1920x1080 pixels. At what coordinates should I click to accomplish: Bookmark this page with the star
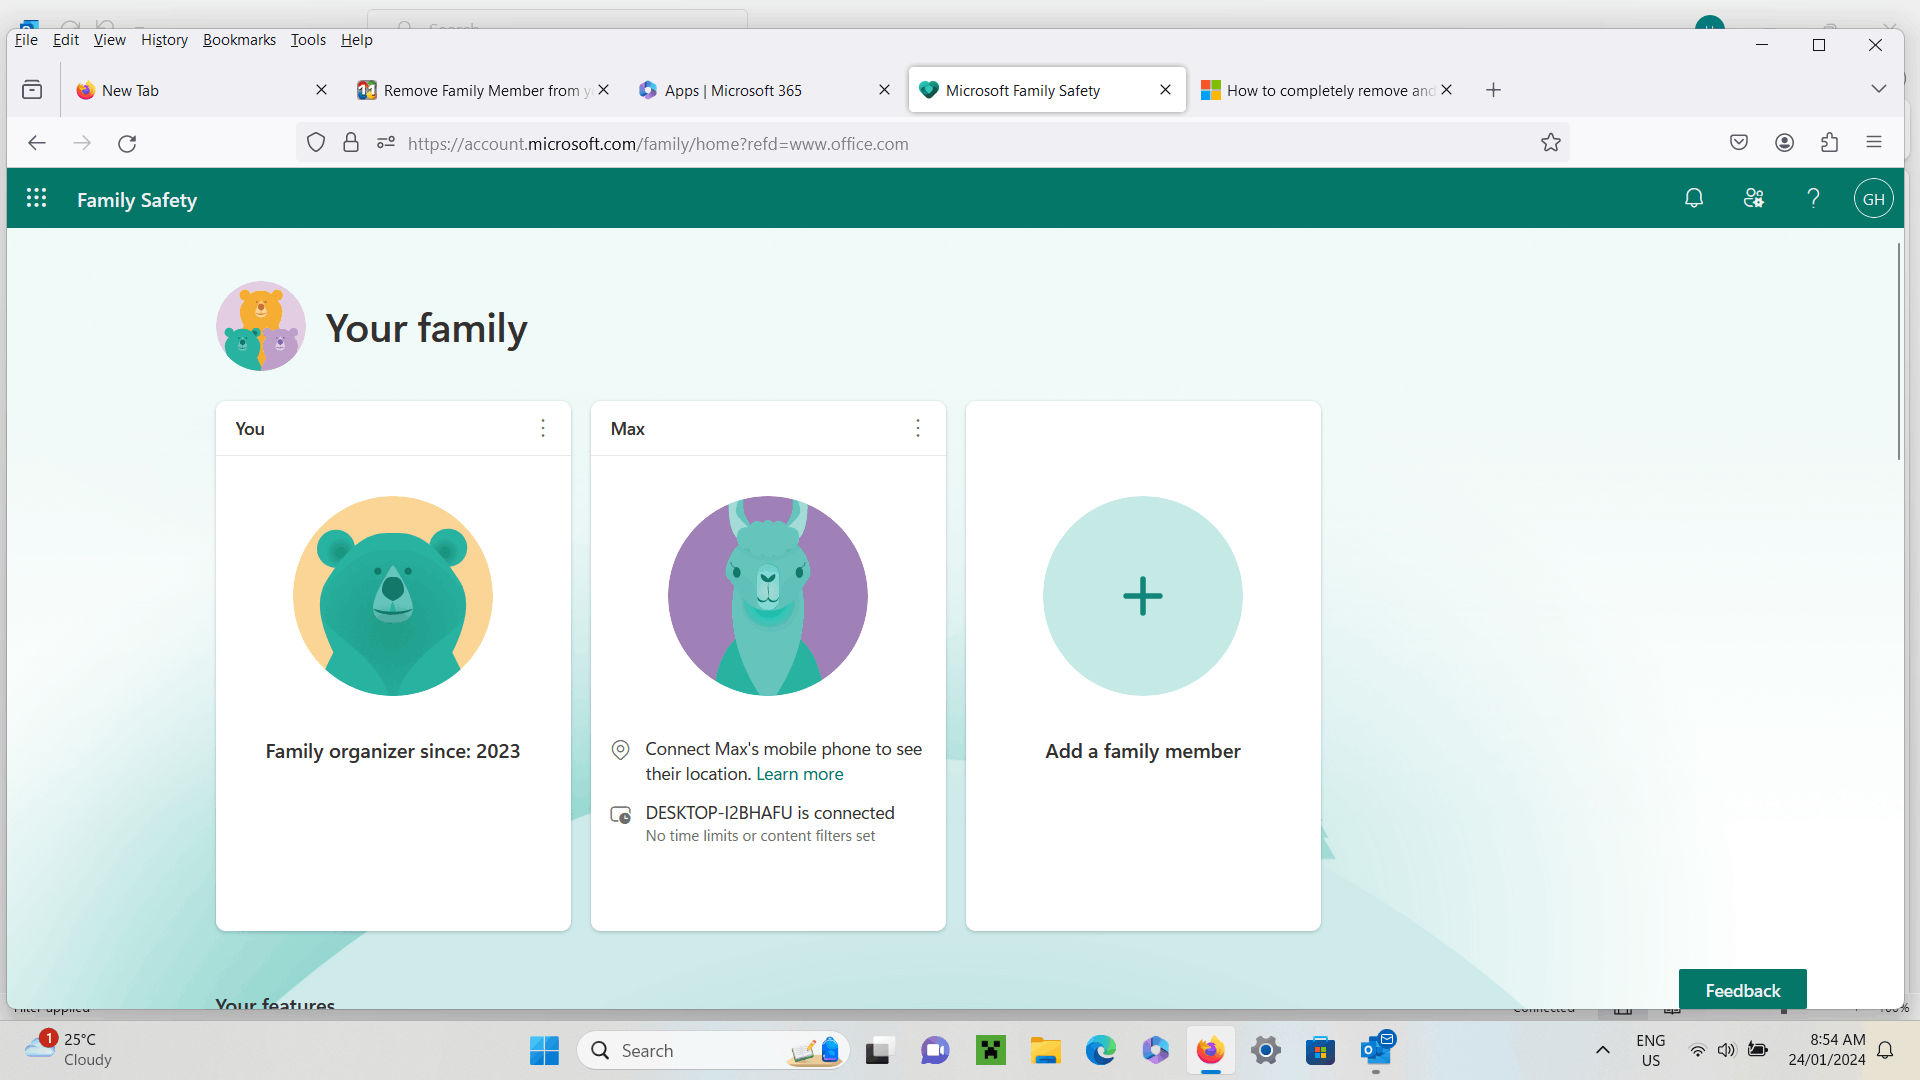[1551, 142]
